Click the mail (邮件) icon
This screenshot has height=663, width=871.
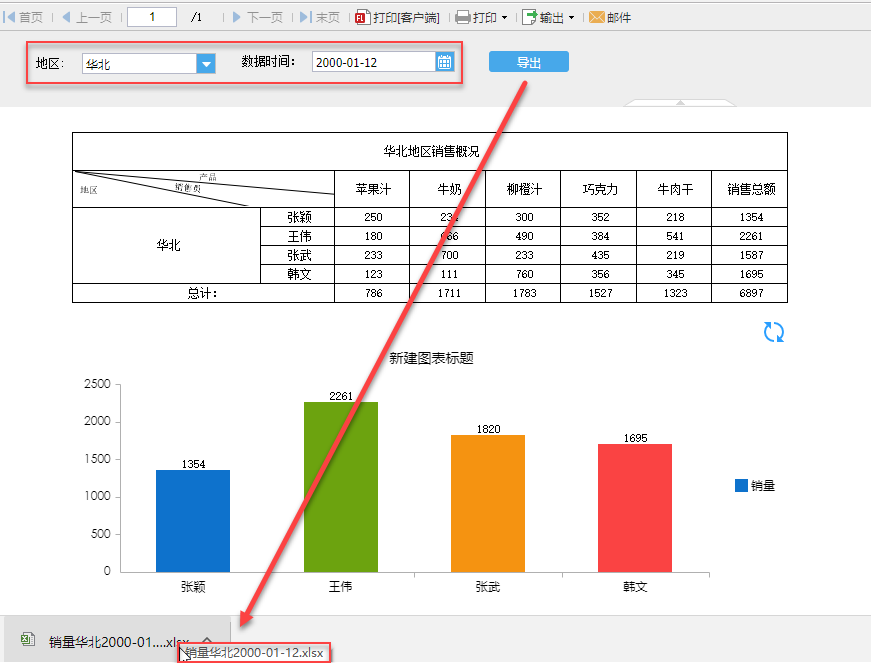(x=597, y=18)
